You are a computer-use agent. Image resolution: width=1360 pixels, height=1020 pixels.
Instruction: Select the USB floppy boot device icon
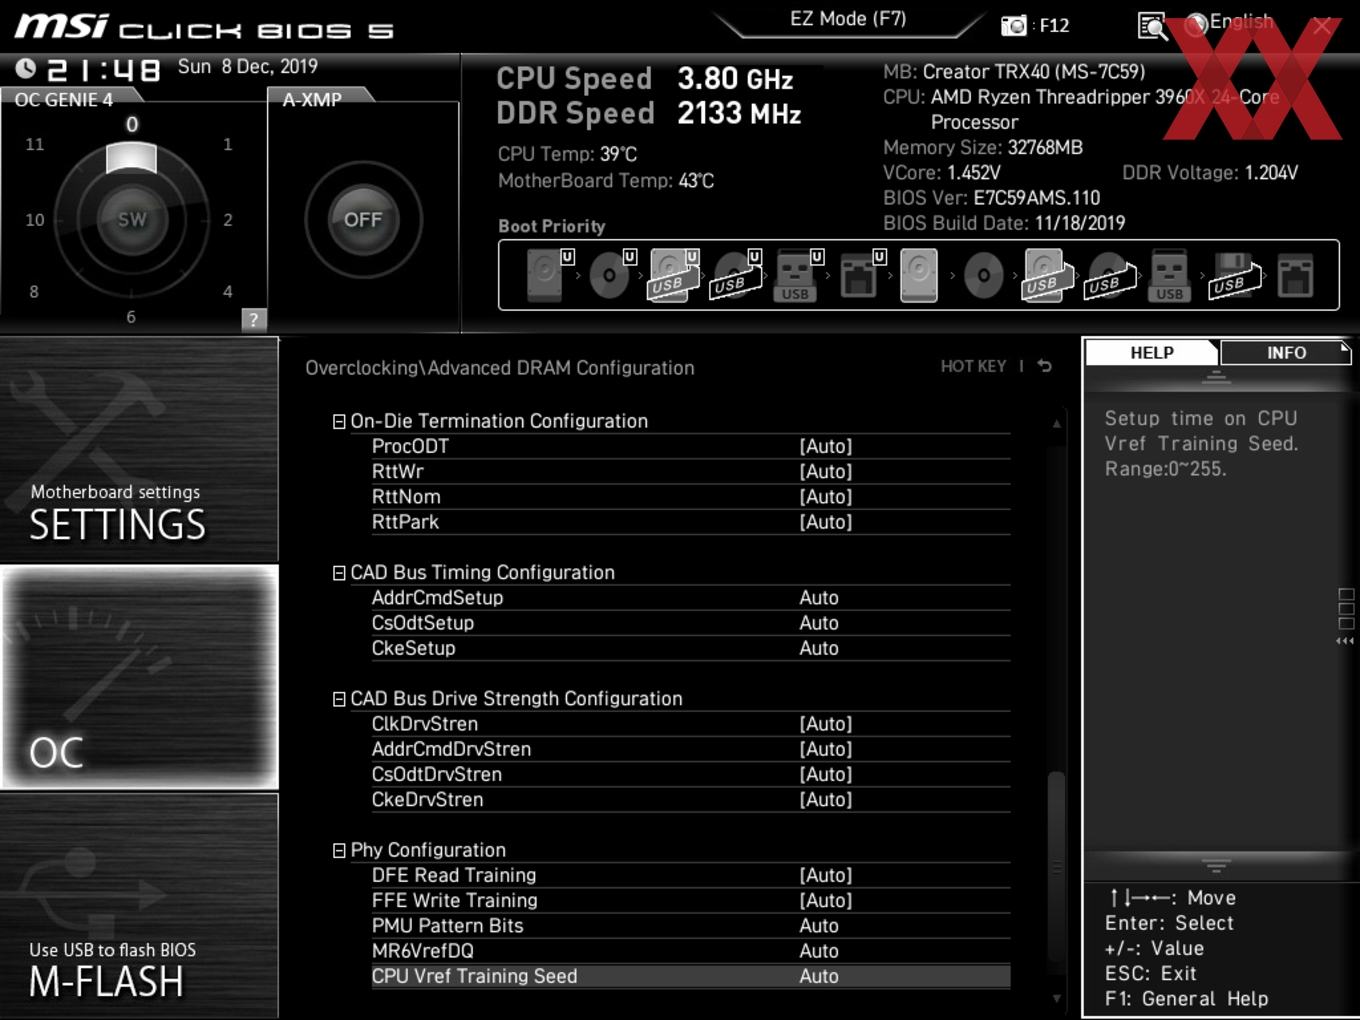tap(1236, 275)
